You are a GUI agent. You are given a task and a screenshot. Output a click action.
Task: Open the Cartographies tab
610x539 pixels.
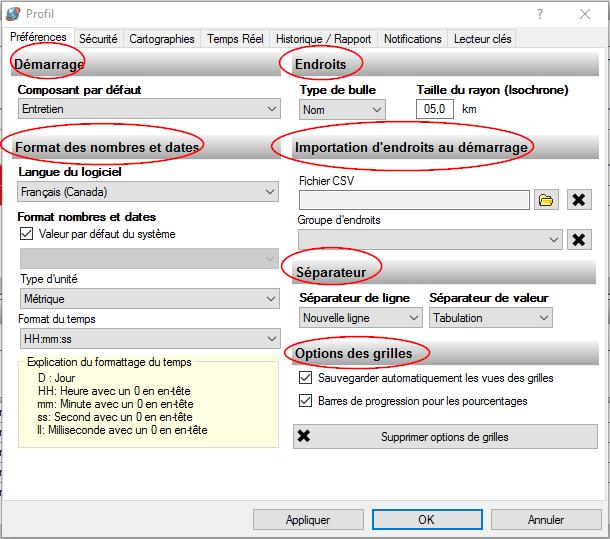click(x=162, y=39)
